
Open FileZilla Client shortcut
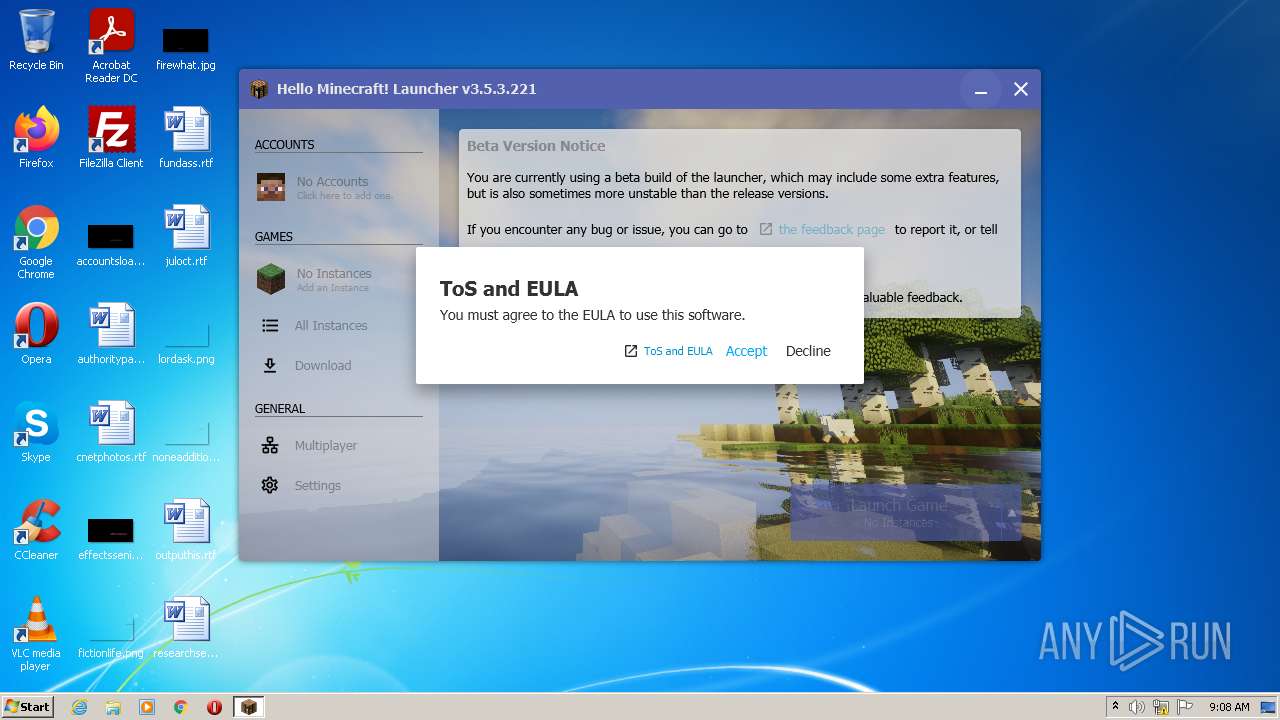(111, 138)
